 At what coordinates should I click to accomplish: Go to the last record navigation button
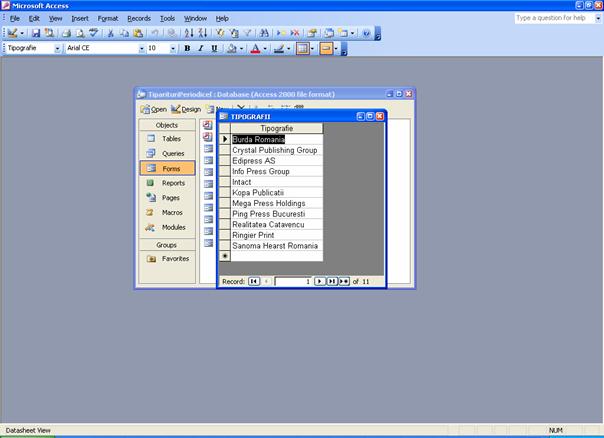pos(332,282)
